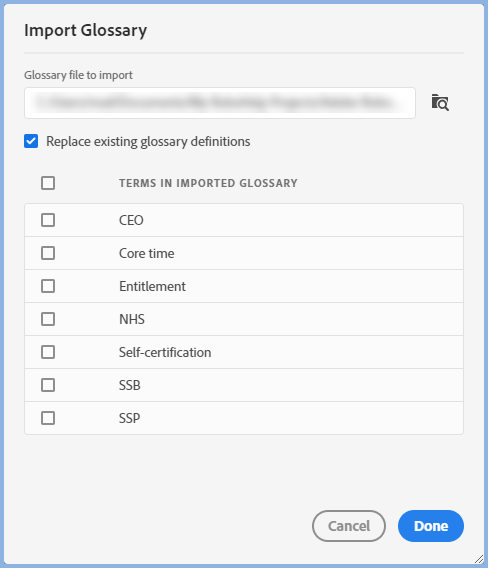Select the Core time checkbox

coord(48,253)
